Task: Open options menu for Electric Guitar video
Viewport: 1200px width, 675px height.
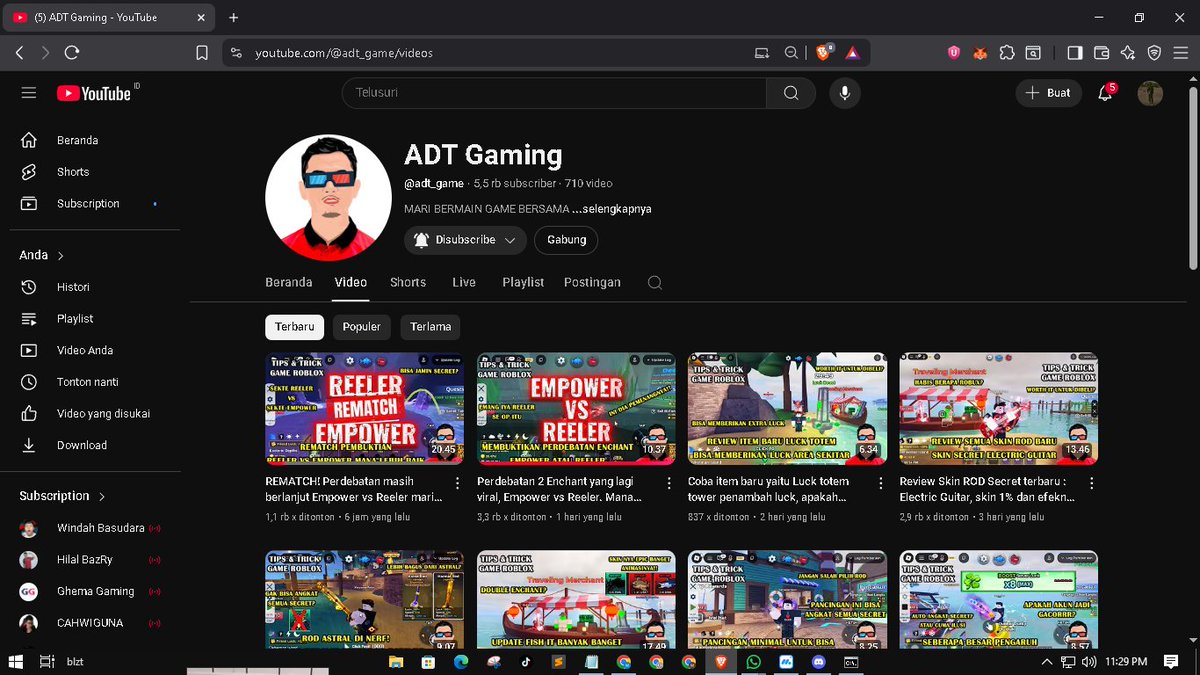Action: pyautogui.click(x=1092, y=483)
